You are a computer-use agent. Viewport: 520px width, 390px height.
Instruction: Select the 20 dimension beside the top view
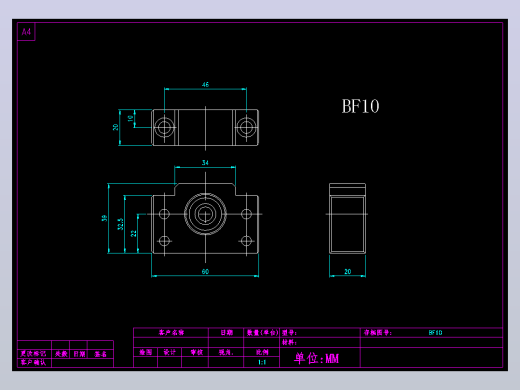pos(115,127)
